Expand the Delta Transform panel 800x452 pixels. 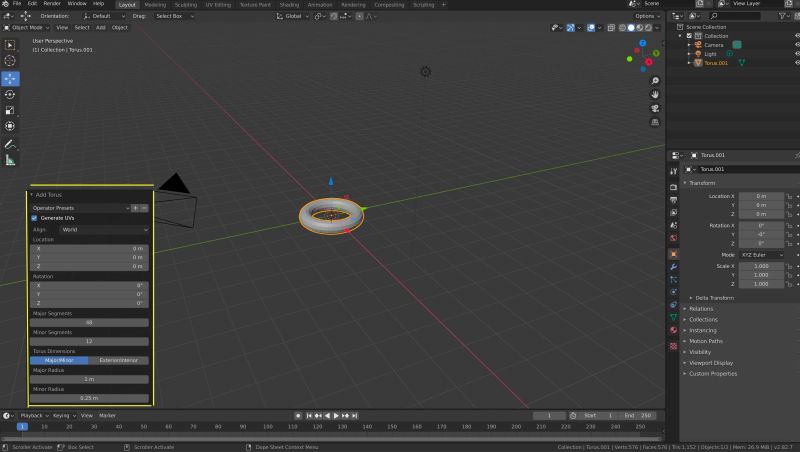714,298
